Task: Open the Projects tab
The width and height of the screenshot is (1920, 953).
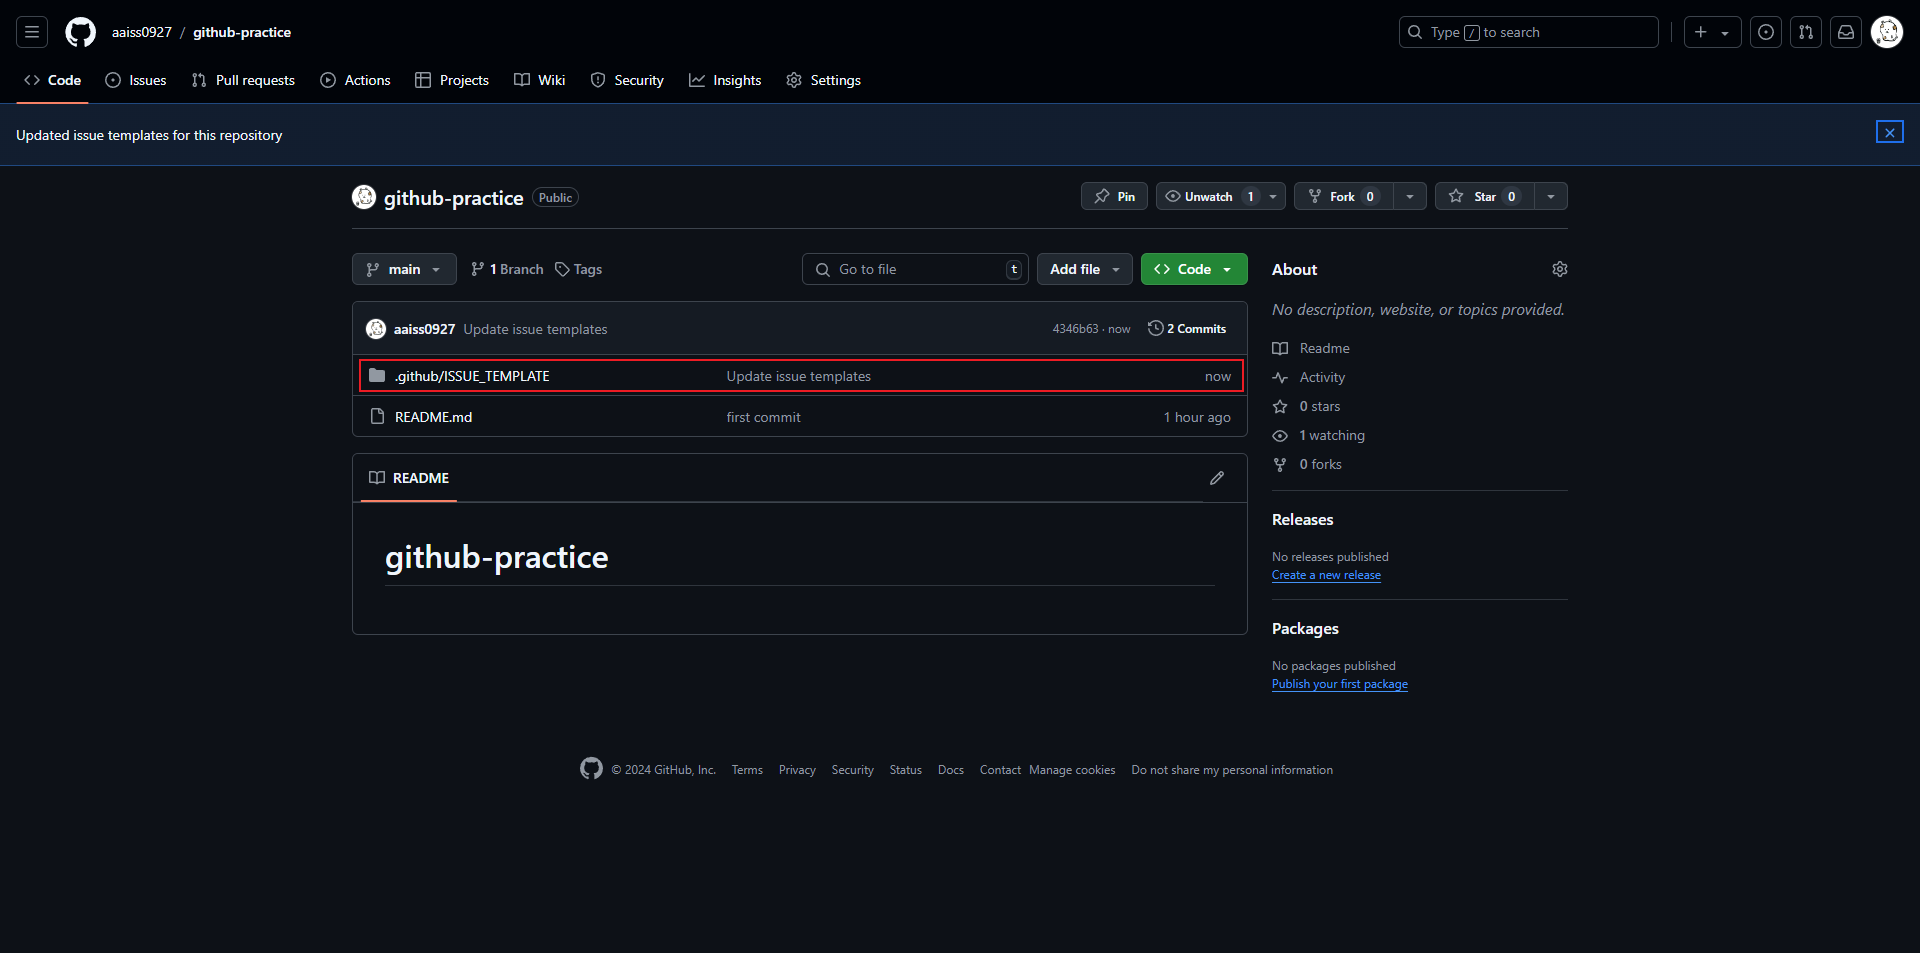Action: tap(452, 80)
